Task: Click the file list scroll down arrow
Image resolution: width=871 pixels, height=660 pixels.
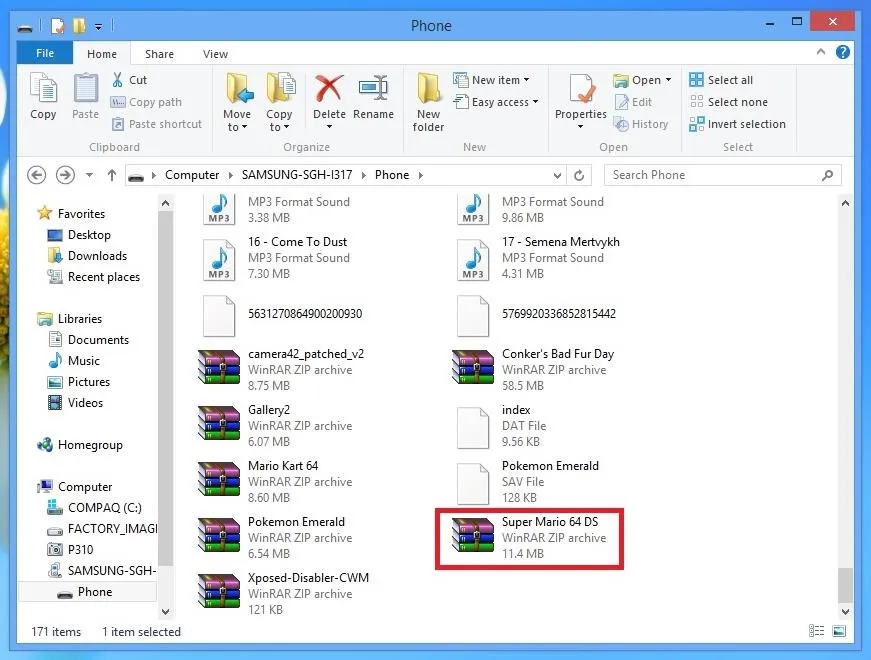Action: click(845, 612)
